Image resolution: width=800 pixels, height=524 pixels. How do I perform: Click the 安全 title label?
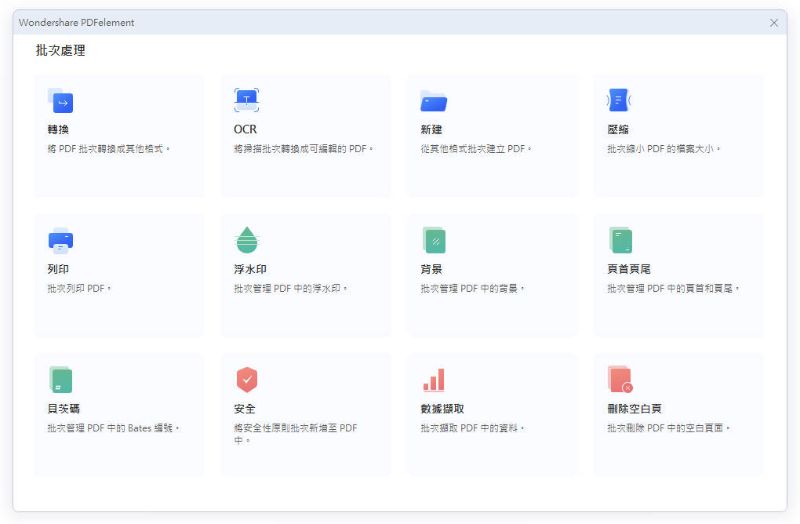[244, 409]
